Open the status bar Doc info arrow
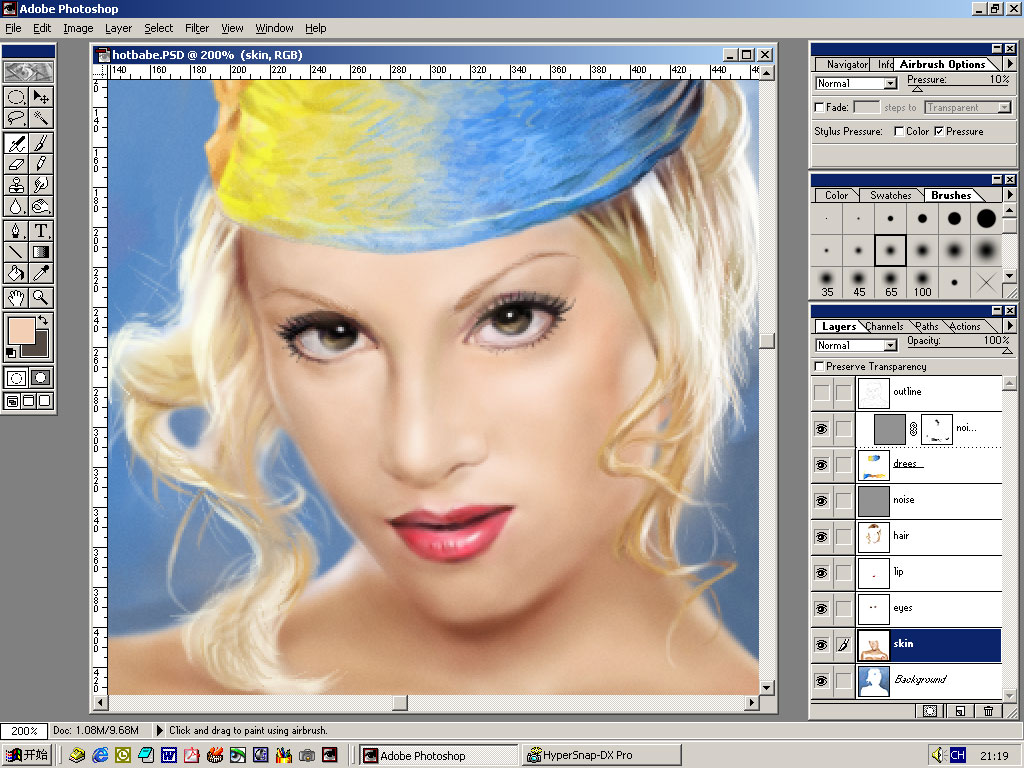 (x=159, y=731)
